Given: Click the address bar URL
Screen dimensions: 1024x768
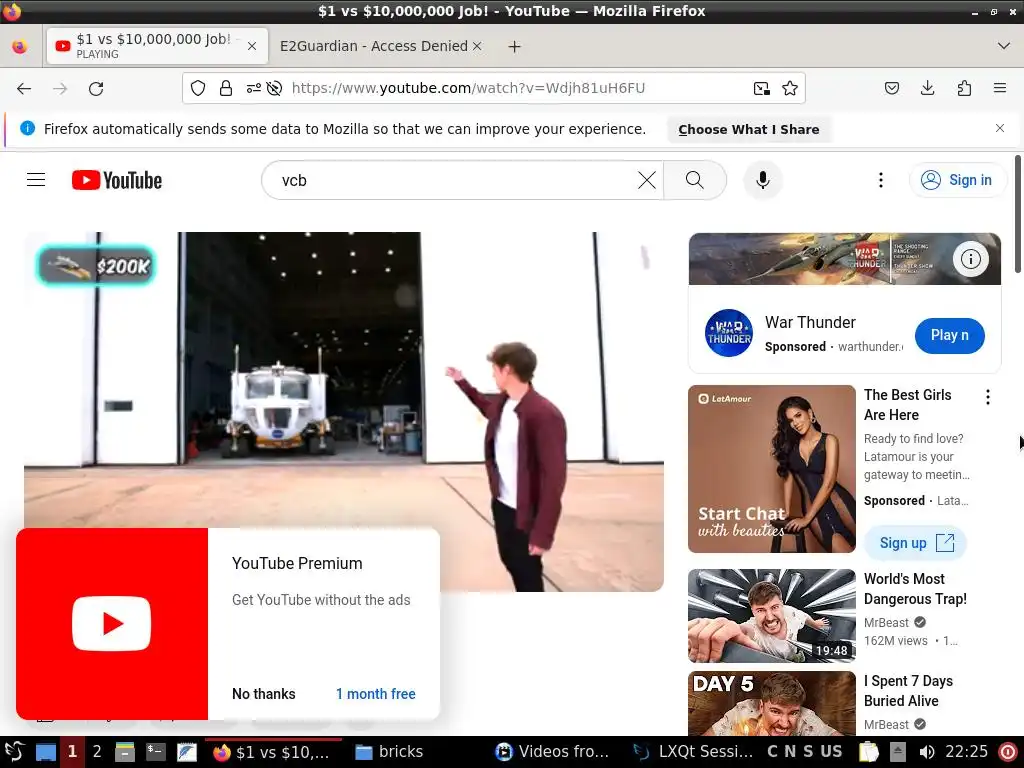Looking at the screenshot, I should coord(468,88).
